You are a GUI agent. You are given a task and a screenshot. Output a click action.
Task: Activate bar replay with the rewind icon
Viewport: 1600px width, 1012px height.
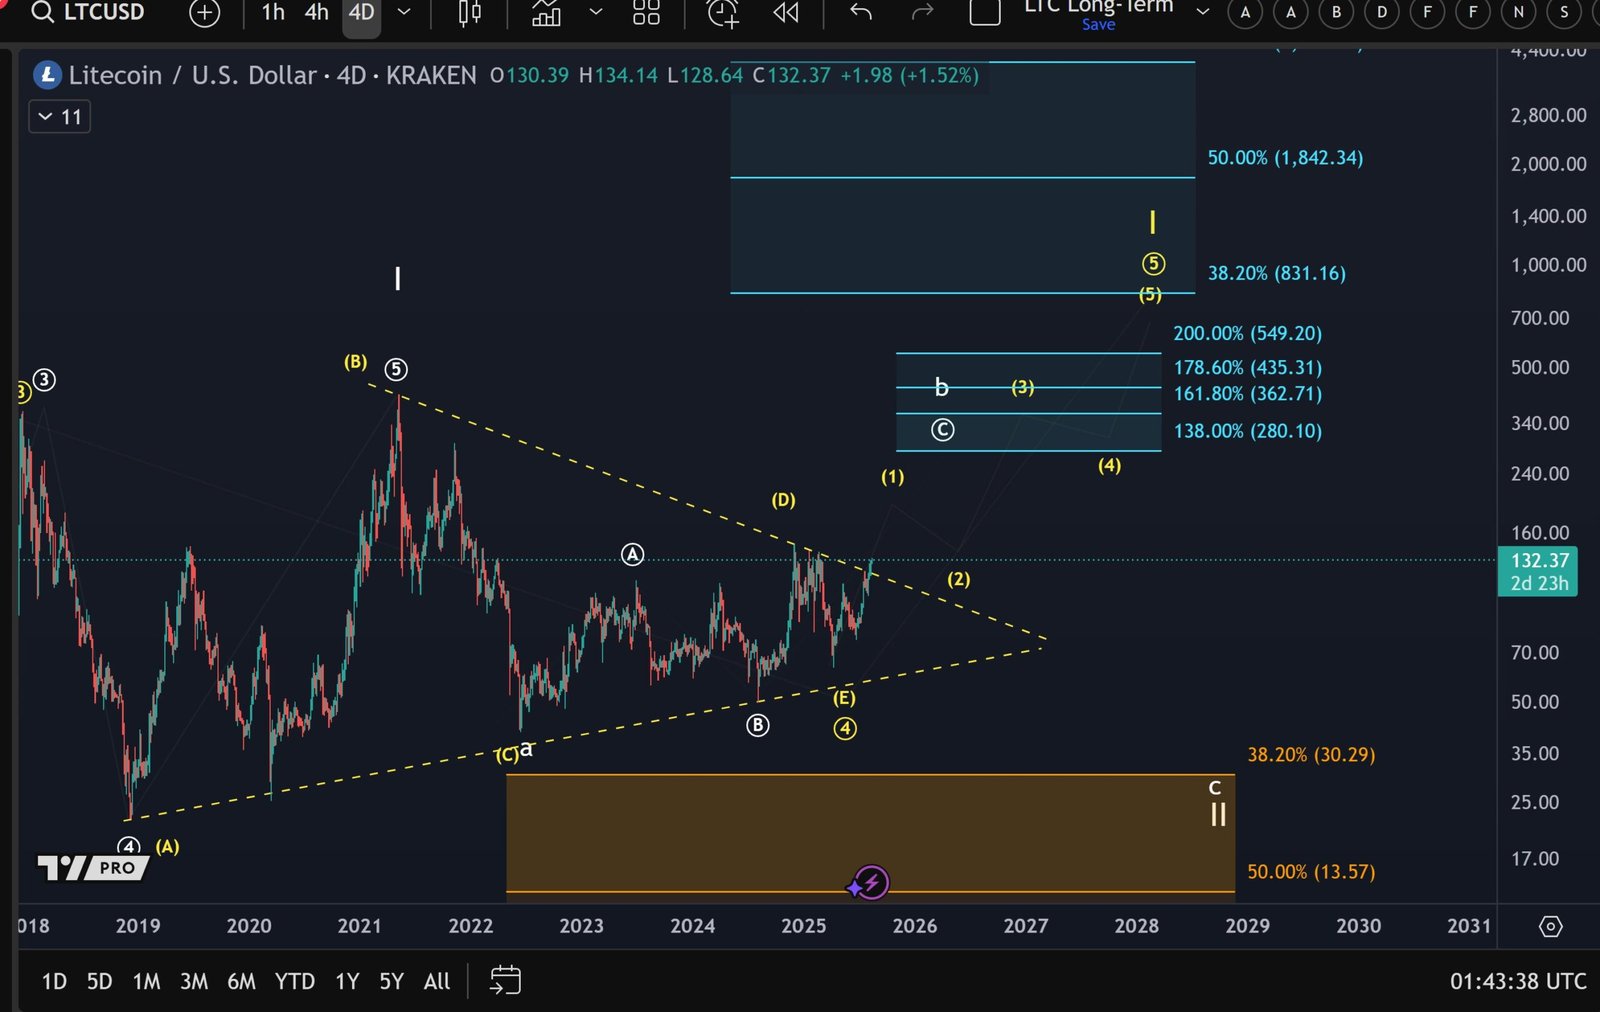786,14
